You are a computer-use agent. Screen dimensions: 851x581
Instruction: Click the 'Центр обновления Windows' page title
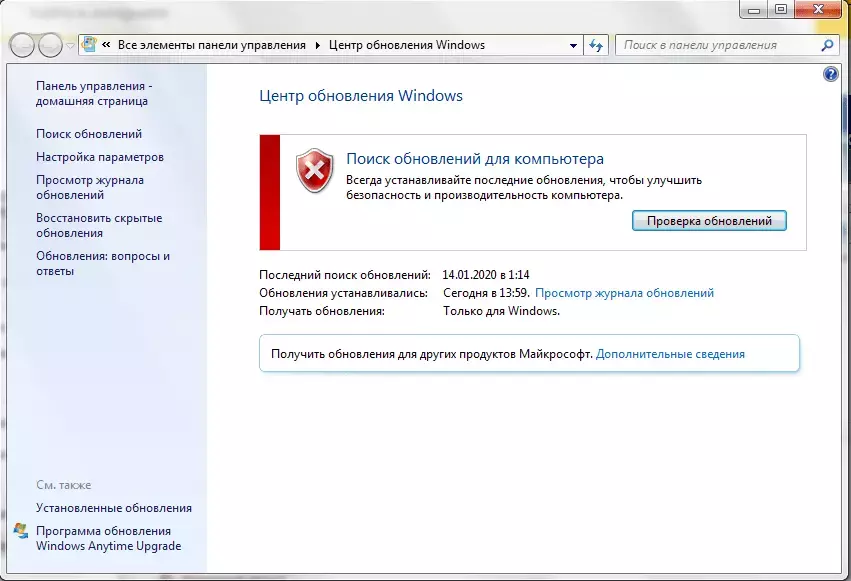pyautogui.click(x=361, y=96)
